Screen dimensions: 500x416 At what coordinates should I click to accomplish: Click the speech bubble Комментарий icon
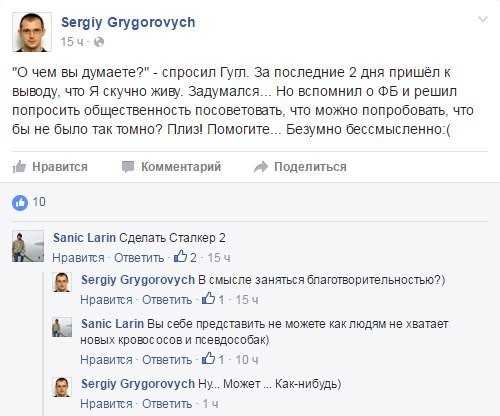(x=128, y=166)
